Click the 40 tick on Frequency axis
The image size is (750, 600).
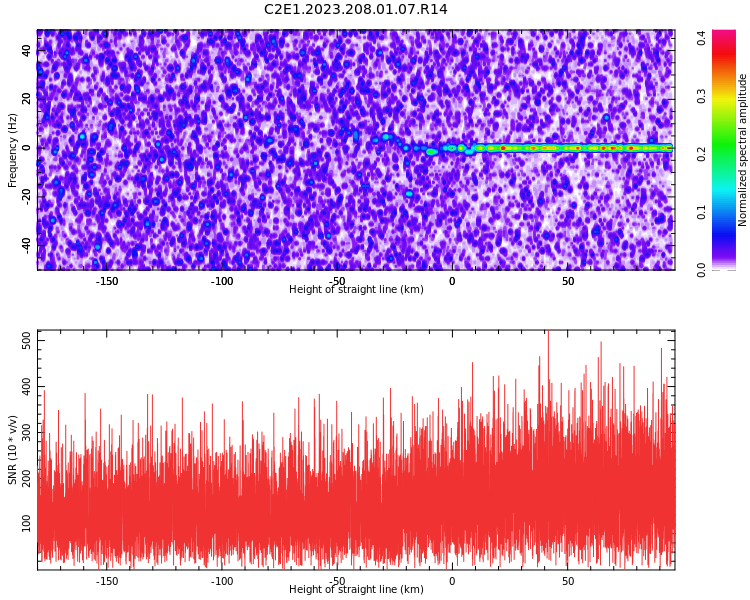click(27, 51)
